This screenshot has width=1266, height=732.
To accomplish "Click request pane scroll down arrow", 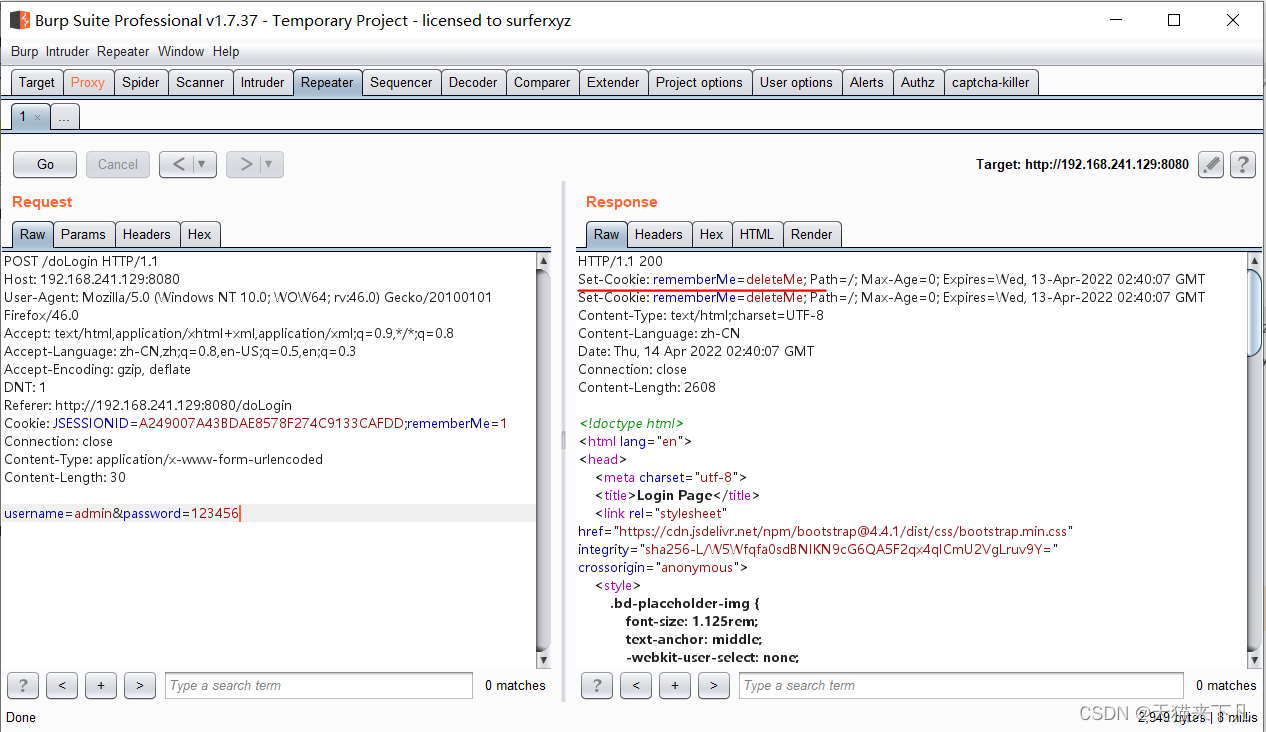I will pos(544,661).
